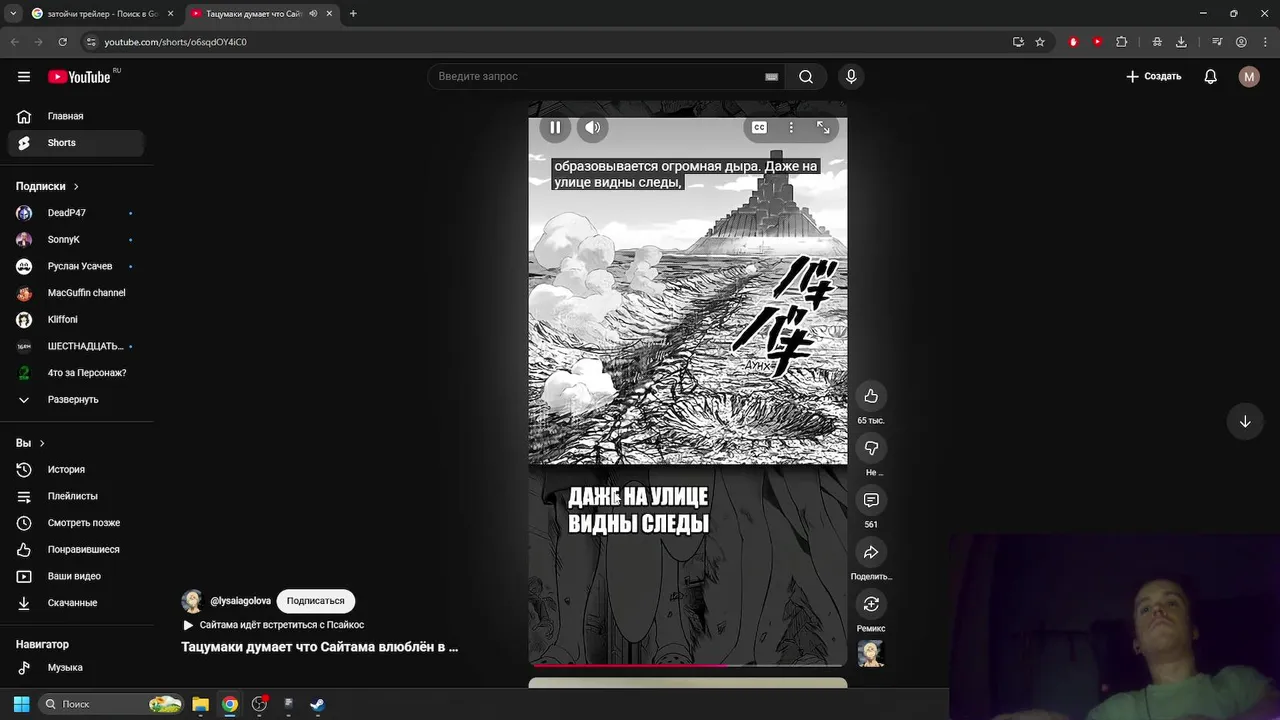Open the browser extensions puzzle icon

coord(1121,42)
